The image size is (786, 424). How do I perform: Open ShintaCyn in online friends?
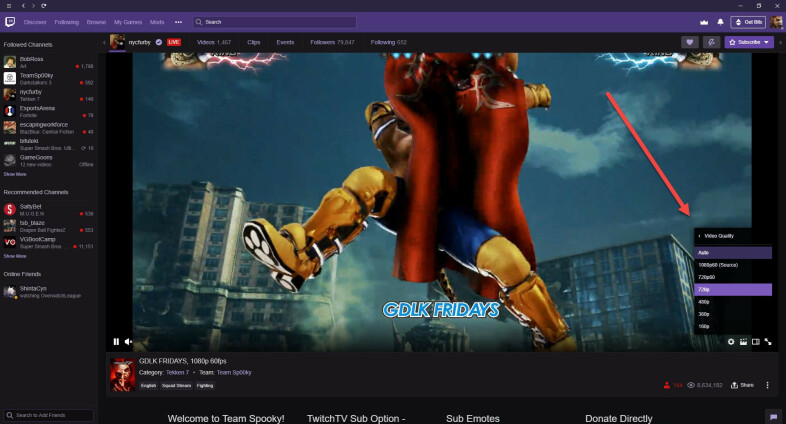(48, 292)
